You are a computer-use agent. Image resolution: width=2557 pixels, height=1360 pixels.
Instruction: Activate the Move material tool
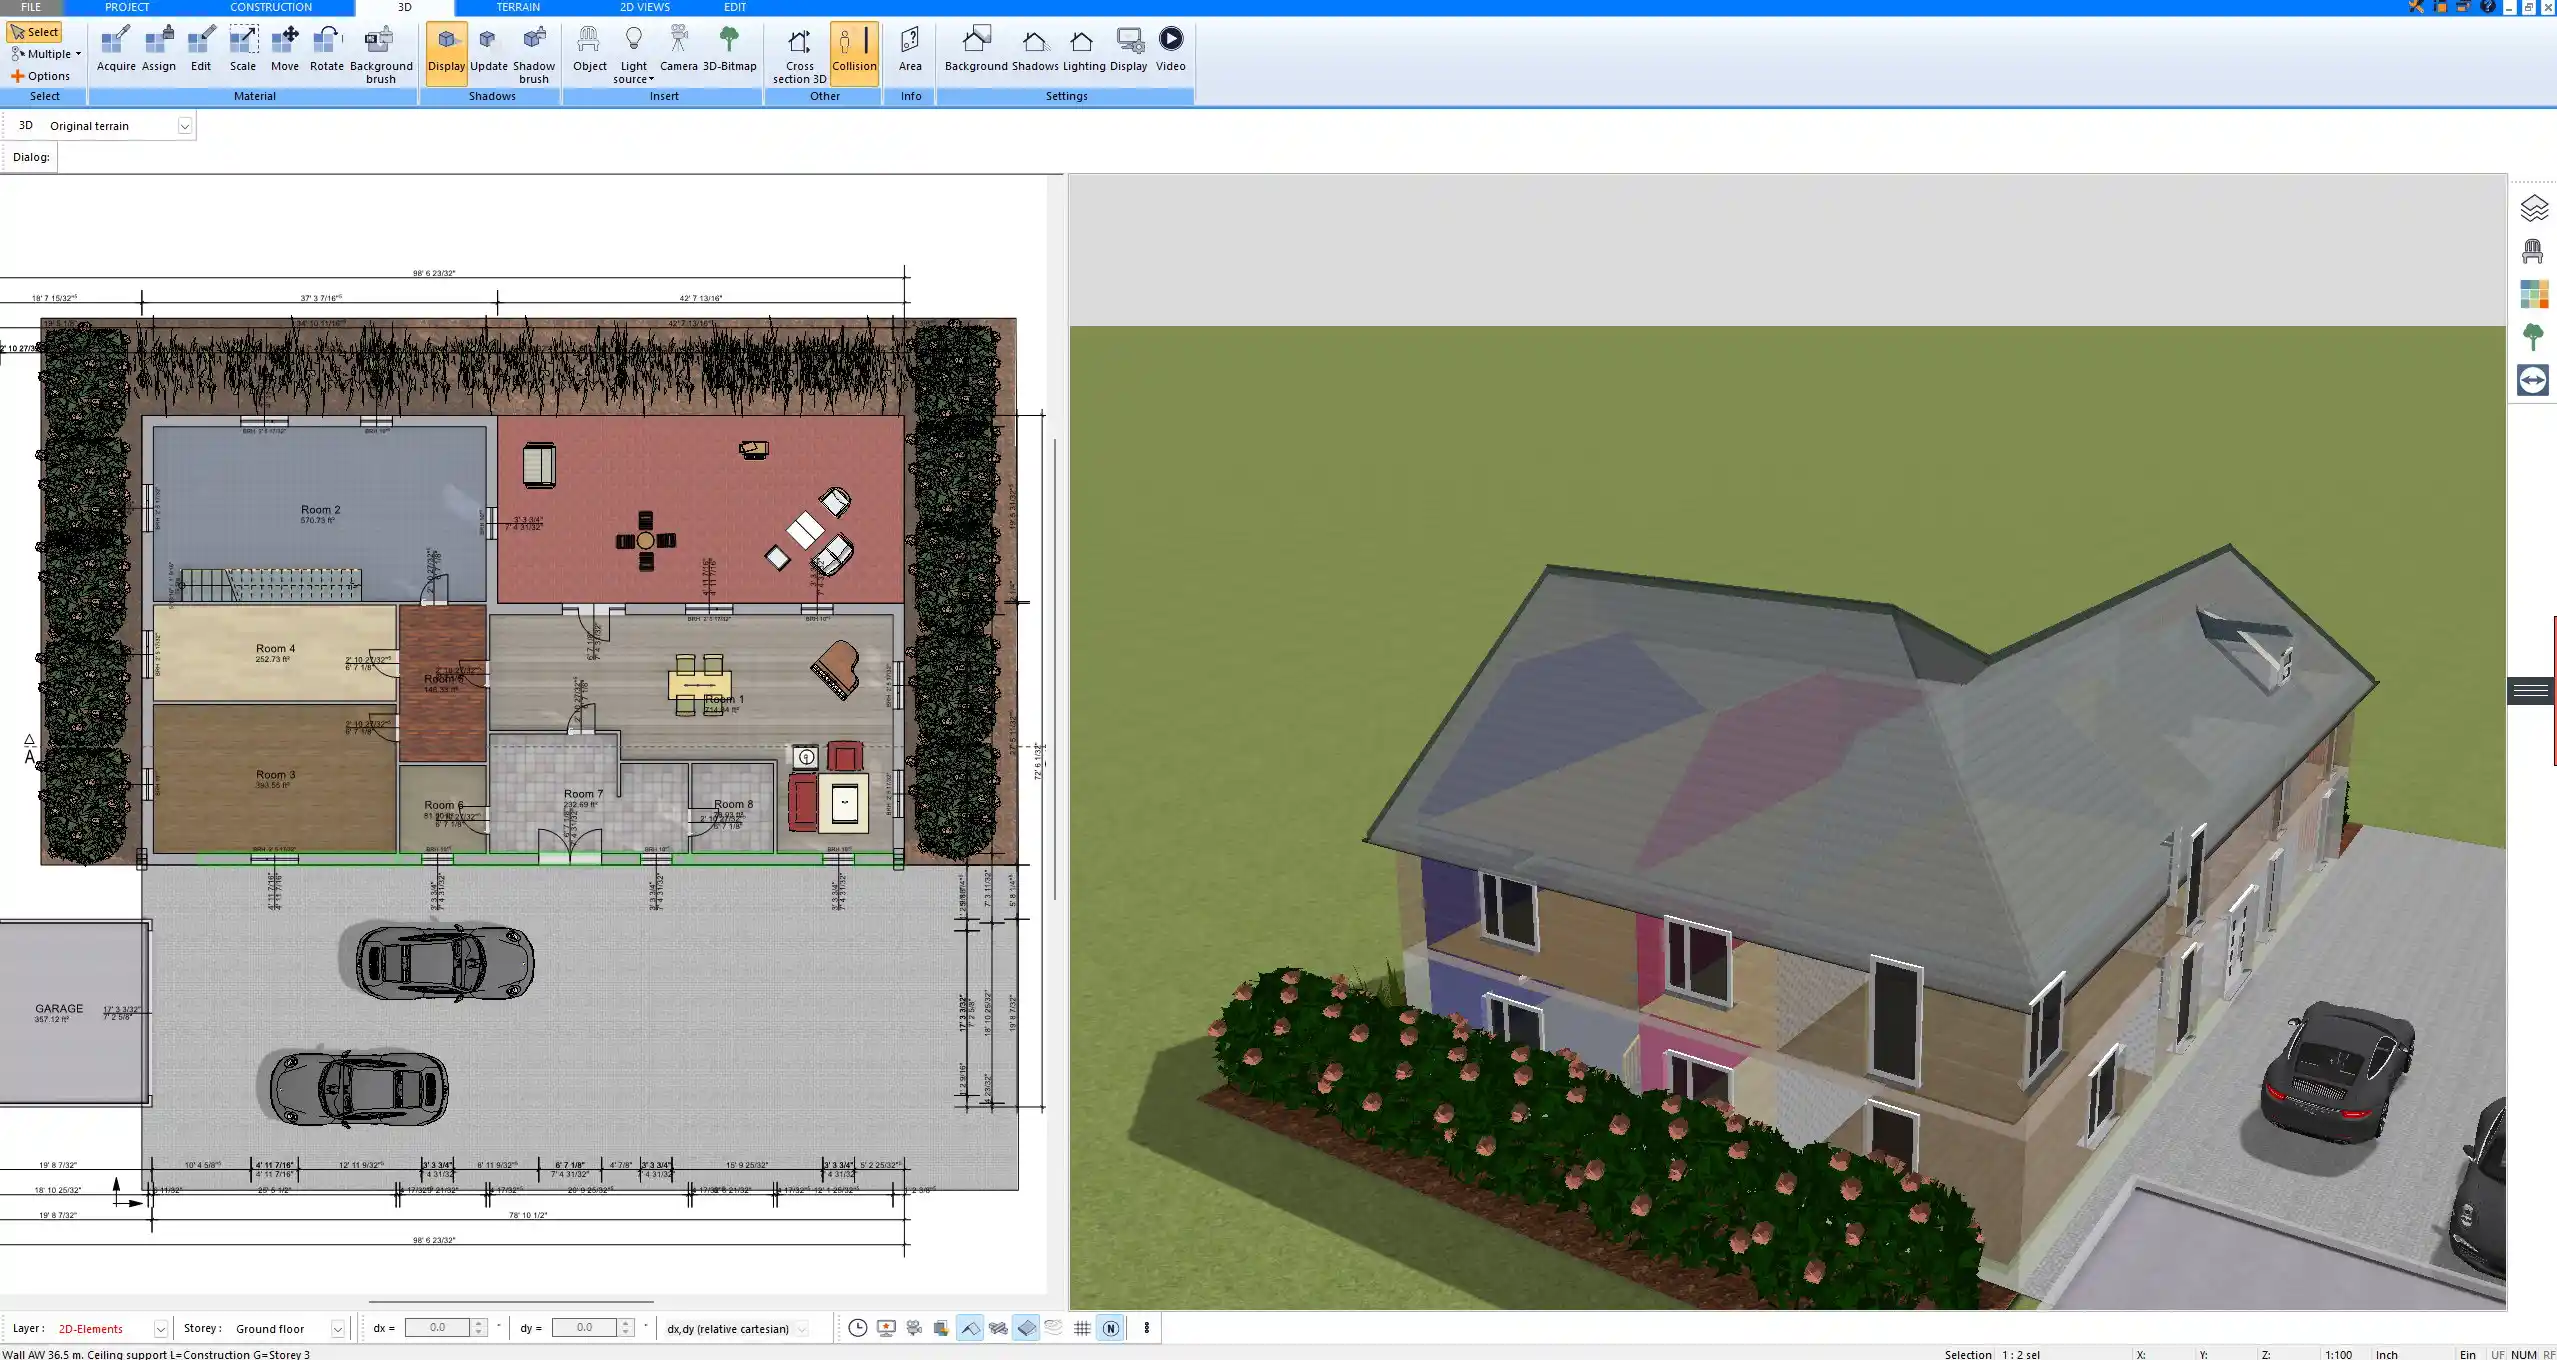[285, 50]
